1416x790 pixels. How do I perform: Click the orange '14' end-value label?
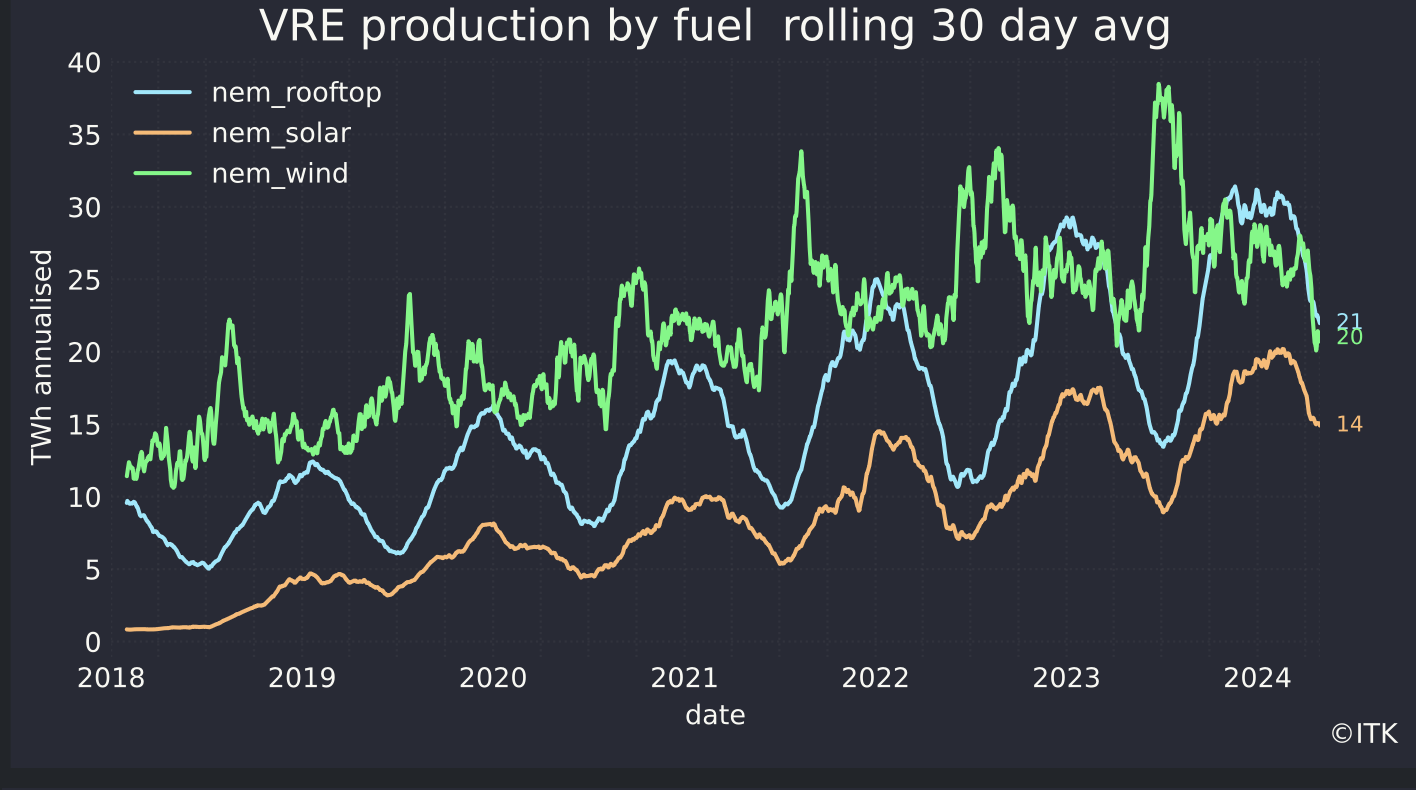[x=1349, y=425]
